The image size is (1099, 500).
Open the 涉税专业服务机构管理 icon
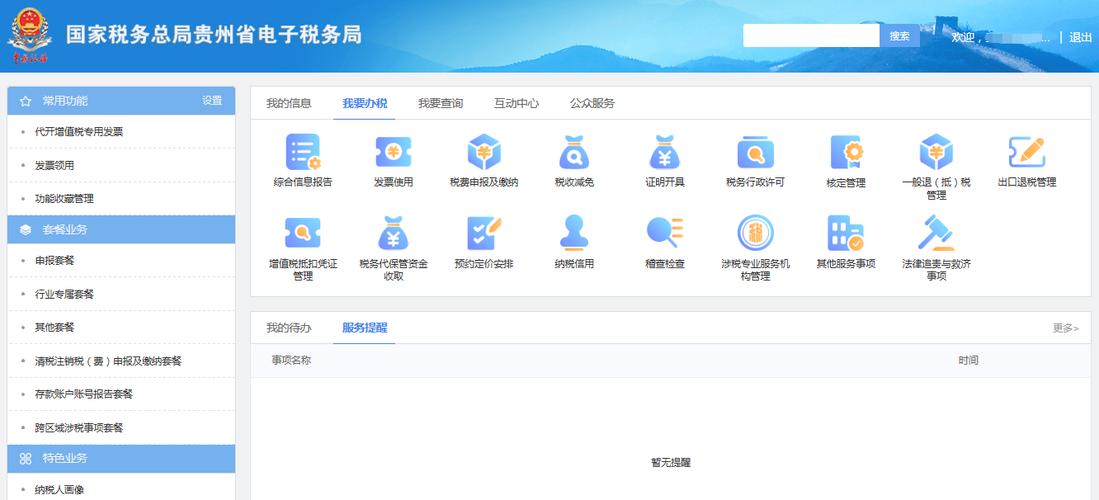coord(755,233)
